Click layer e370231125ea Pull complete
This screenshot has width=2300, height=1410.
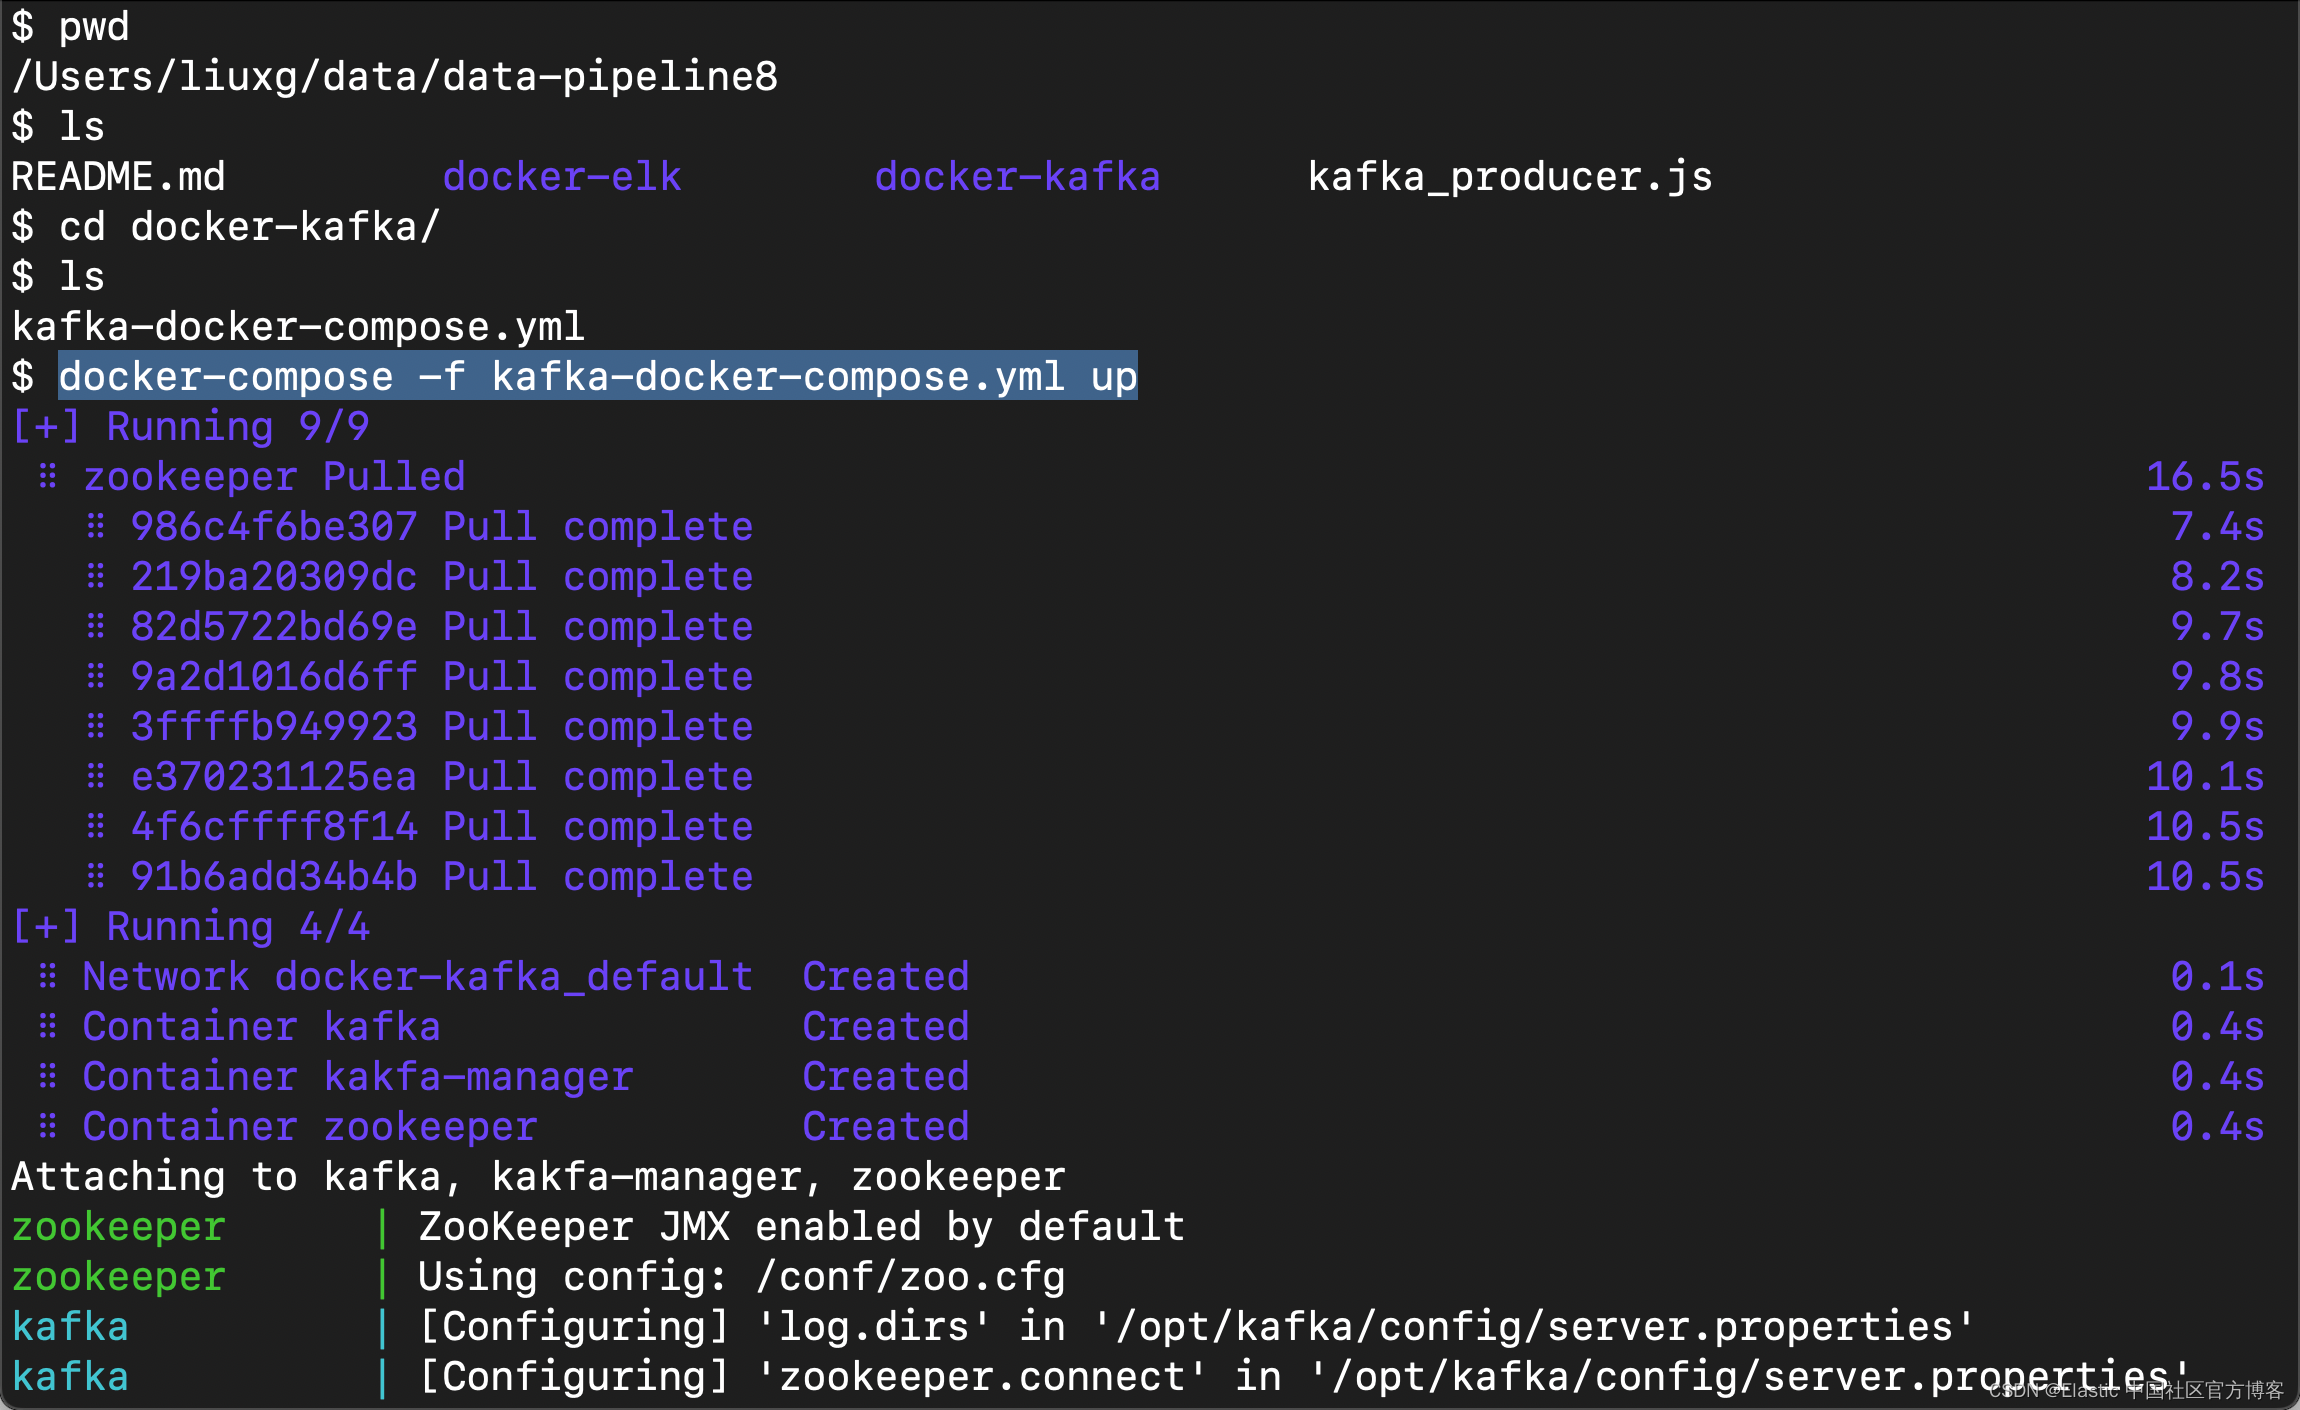click(x=442, y=777)
